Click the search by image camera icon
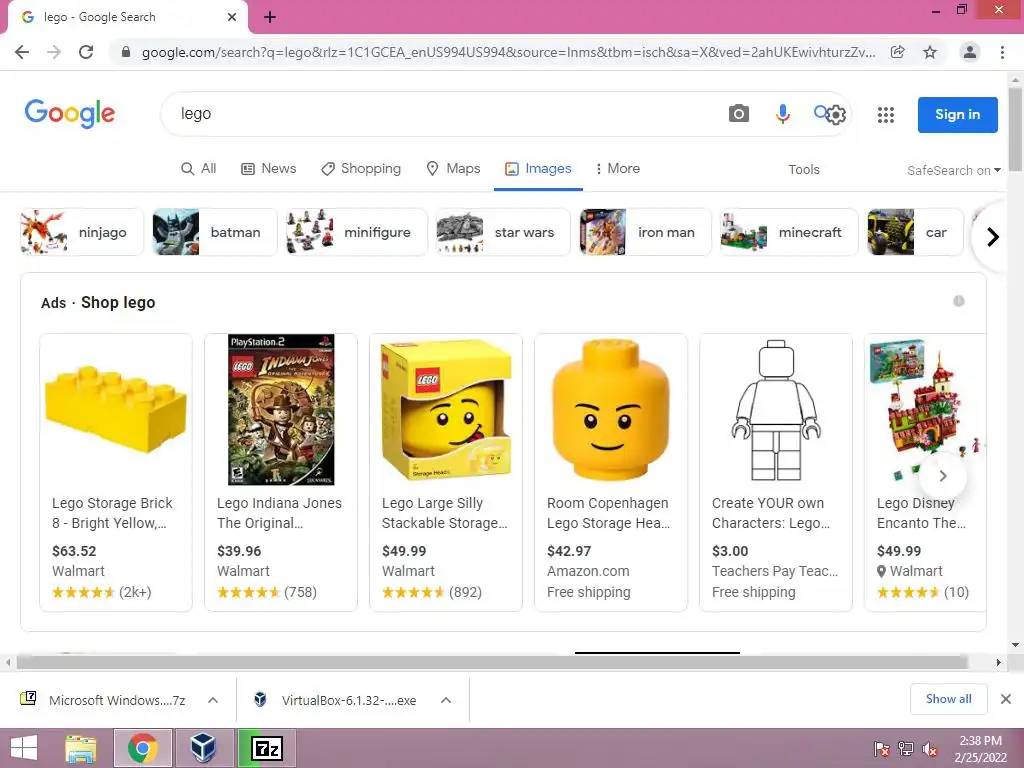 [x=739, y=114]
